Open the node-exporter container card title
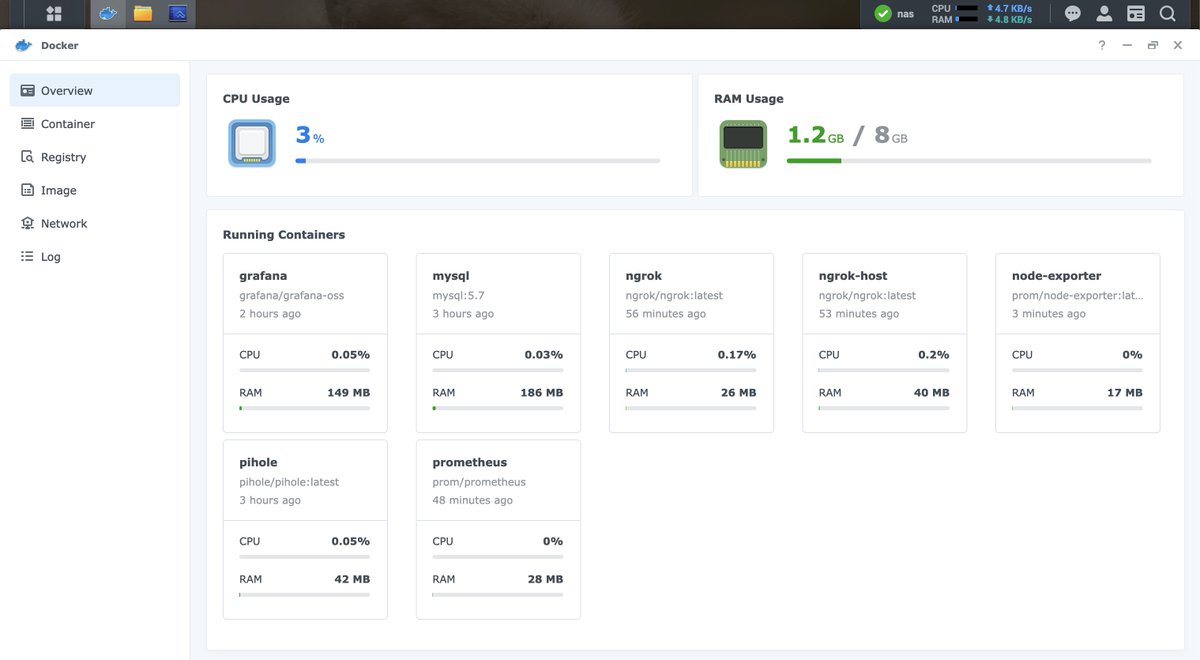Viewport: 1200px width, 660px height. 1057,276
